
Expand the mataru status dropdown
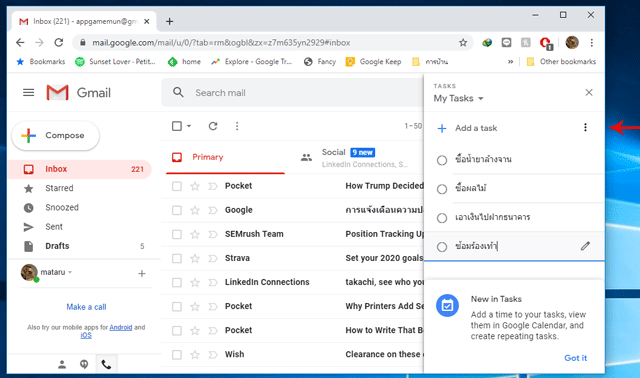[x=70, y=272]
